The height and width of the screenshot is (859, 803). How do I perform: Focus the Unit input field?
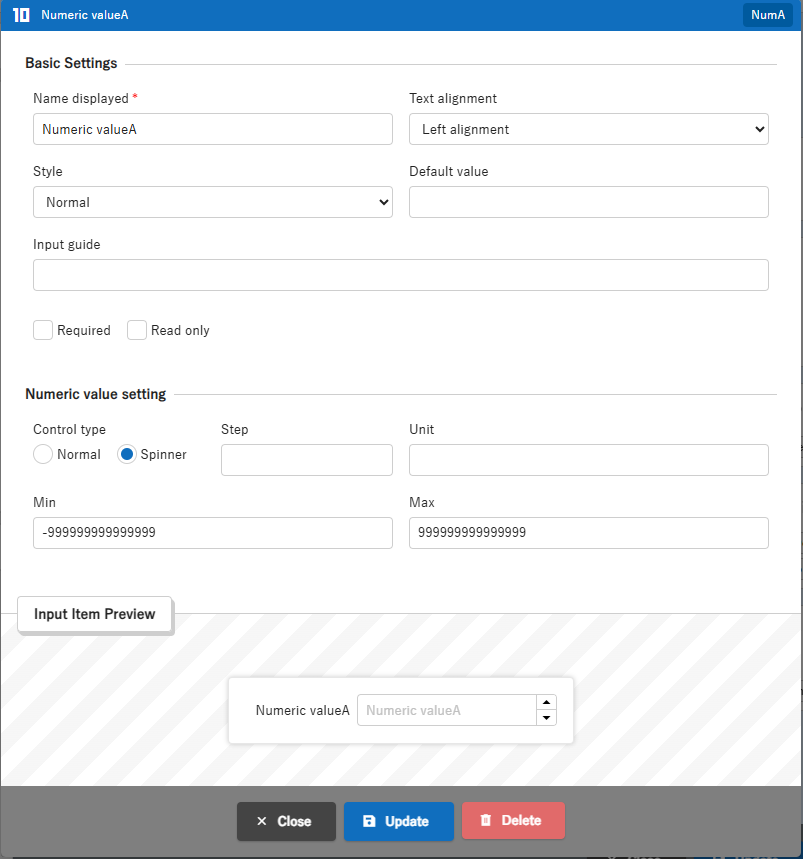pos(588,460)
